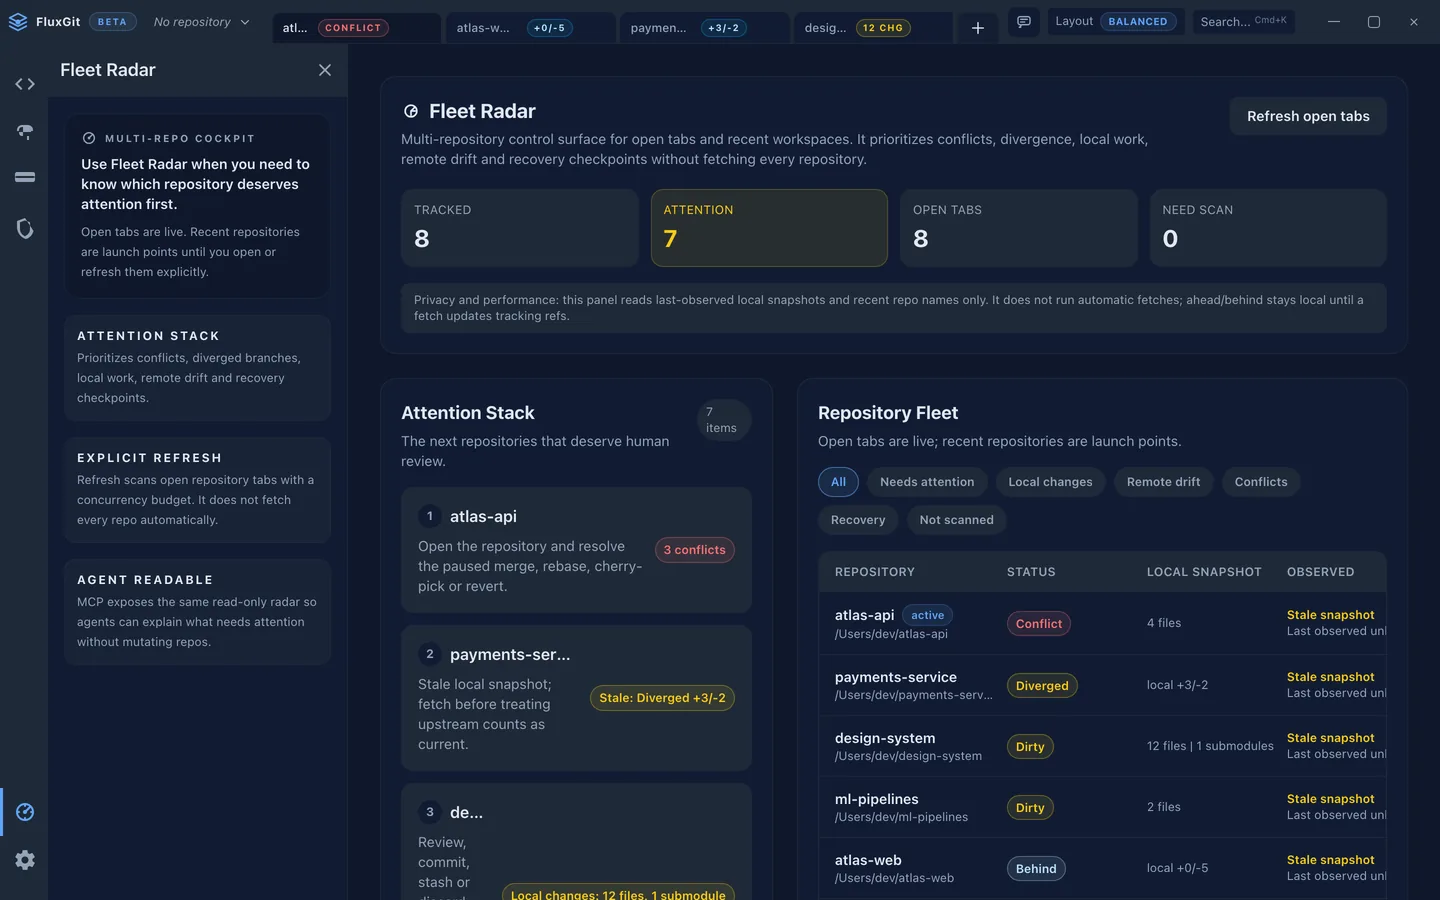
Task: Click the Stale: Diverged +3/-2 badge
Action: tap(662, 698)
